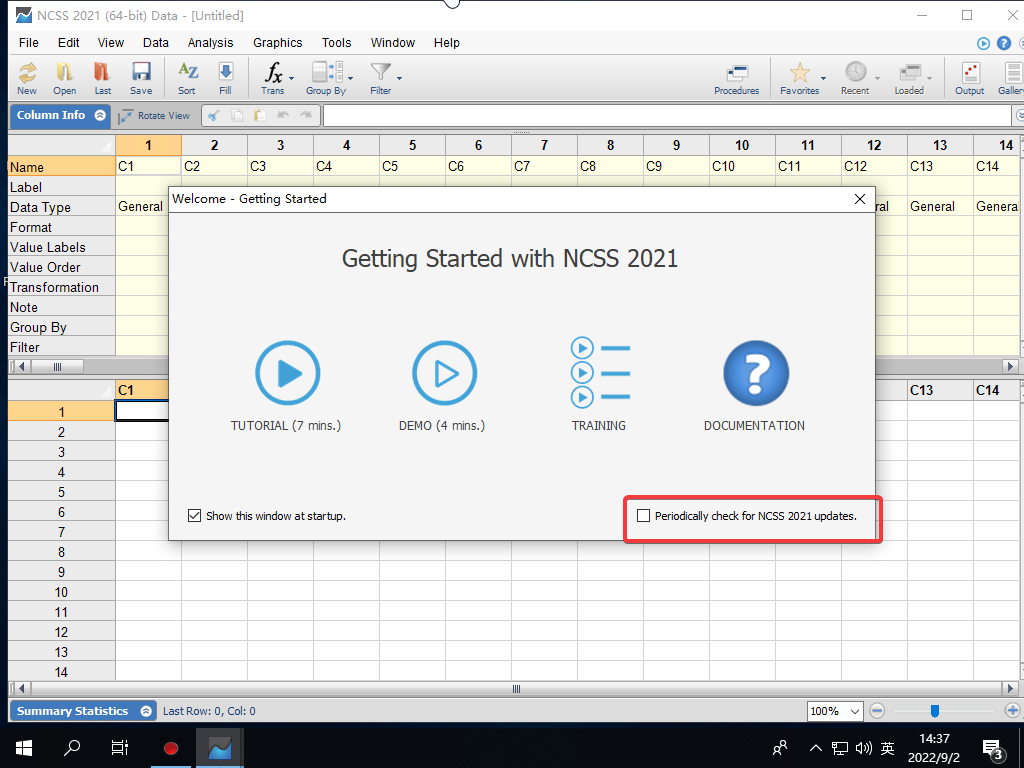Click the Filter funnel icon
Viewport: 1024px width, 768px height.
(x=381, y=78)
